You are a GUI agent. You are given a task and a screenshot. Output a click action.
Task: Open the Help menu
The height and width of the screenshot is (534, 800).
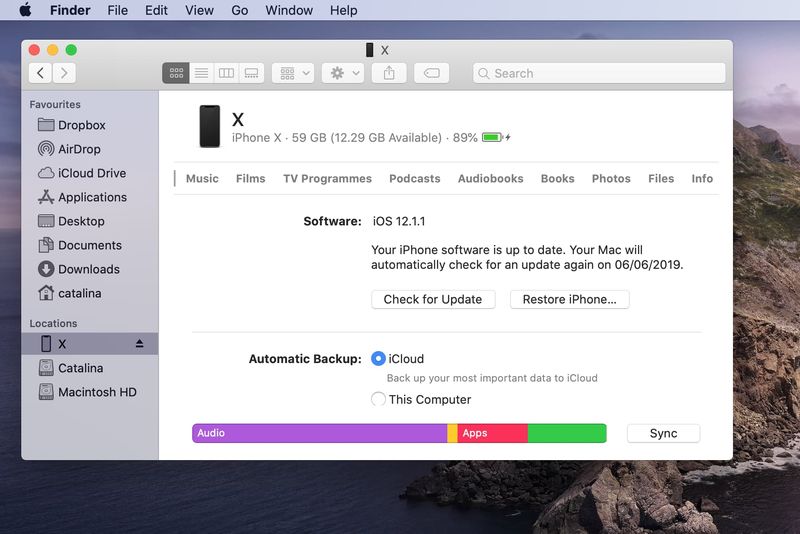coord(343,10)
